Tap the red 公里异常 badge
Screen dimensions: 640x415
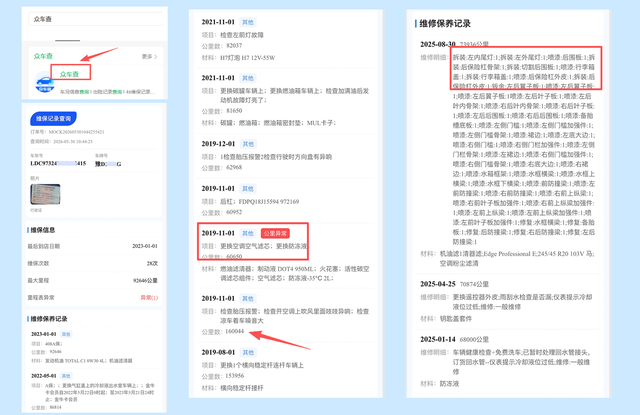click(x=275, y=233)
